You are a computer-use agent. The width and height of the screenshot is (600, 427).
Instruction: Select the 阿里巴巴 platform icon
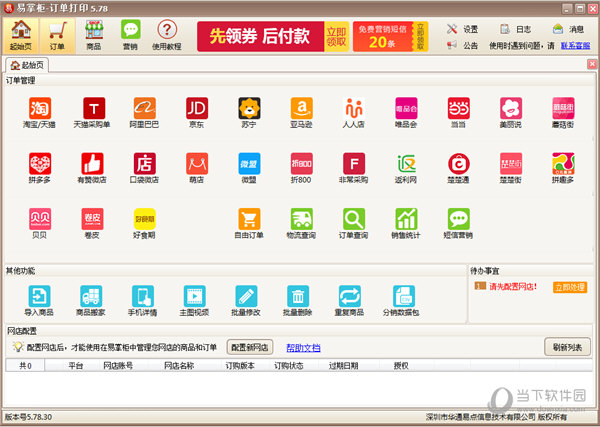click(x=145, y=108)
